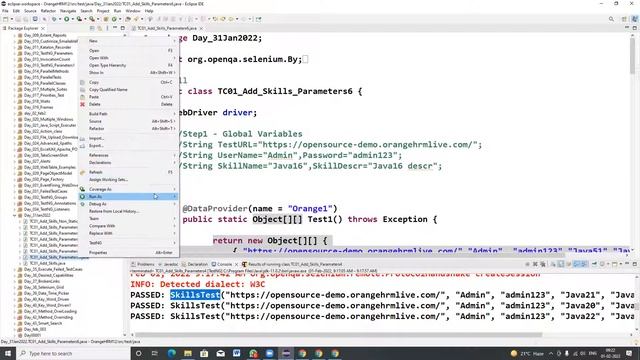Click the Save toolbar icon
The width and height of the screenshot is (640, 360).
[x=18, y=19]
